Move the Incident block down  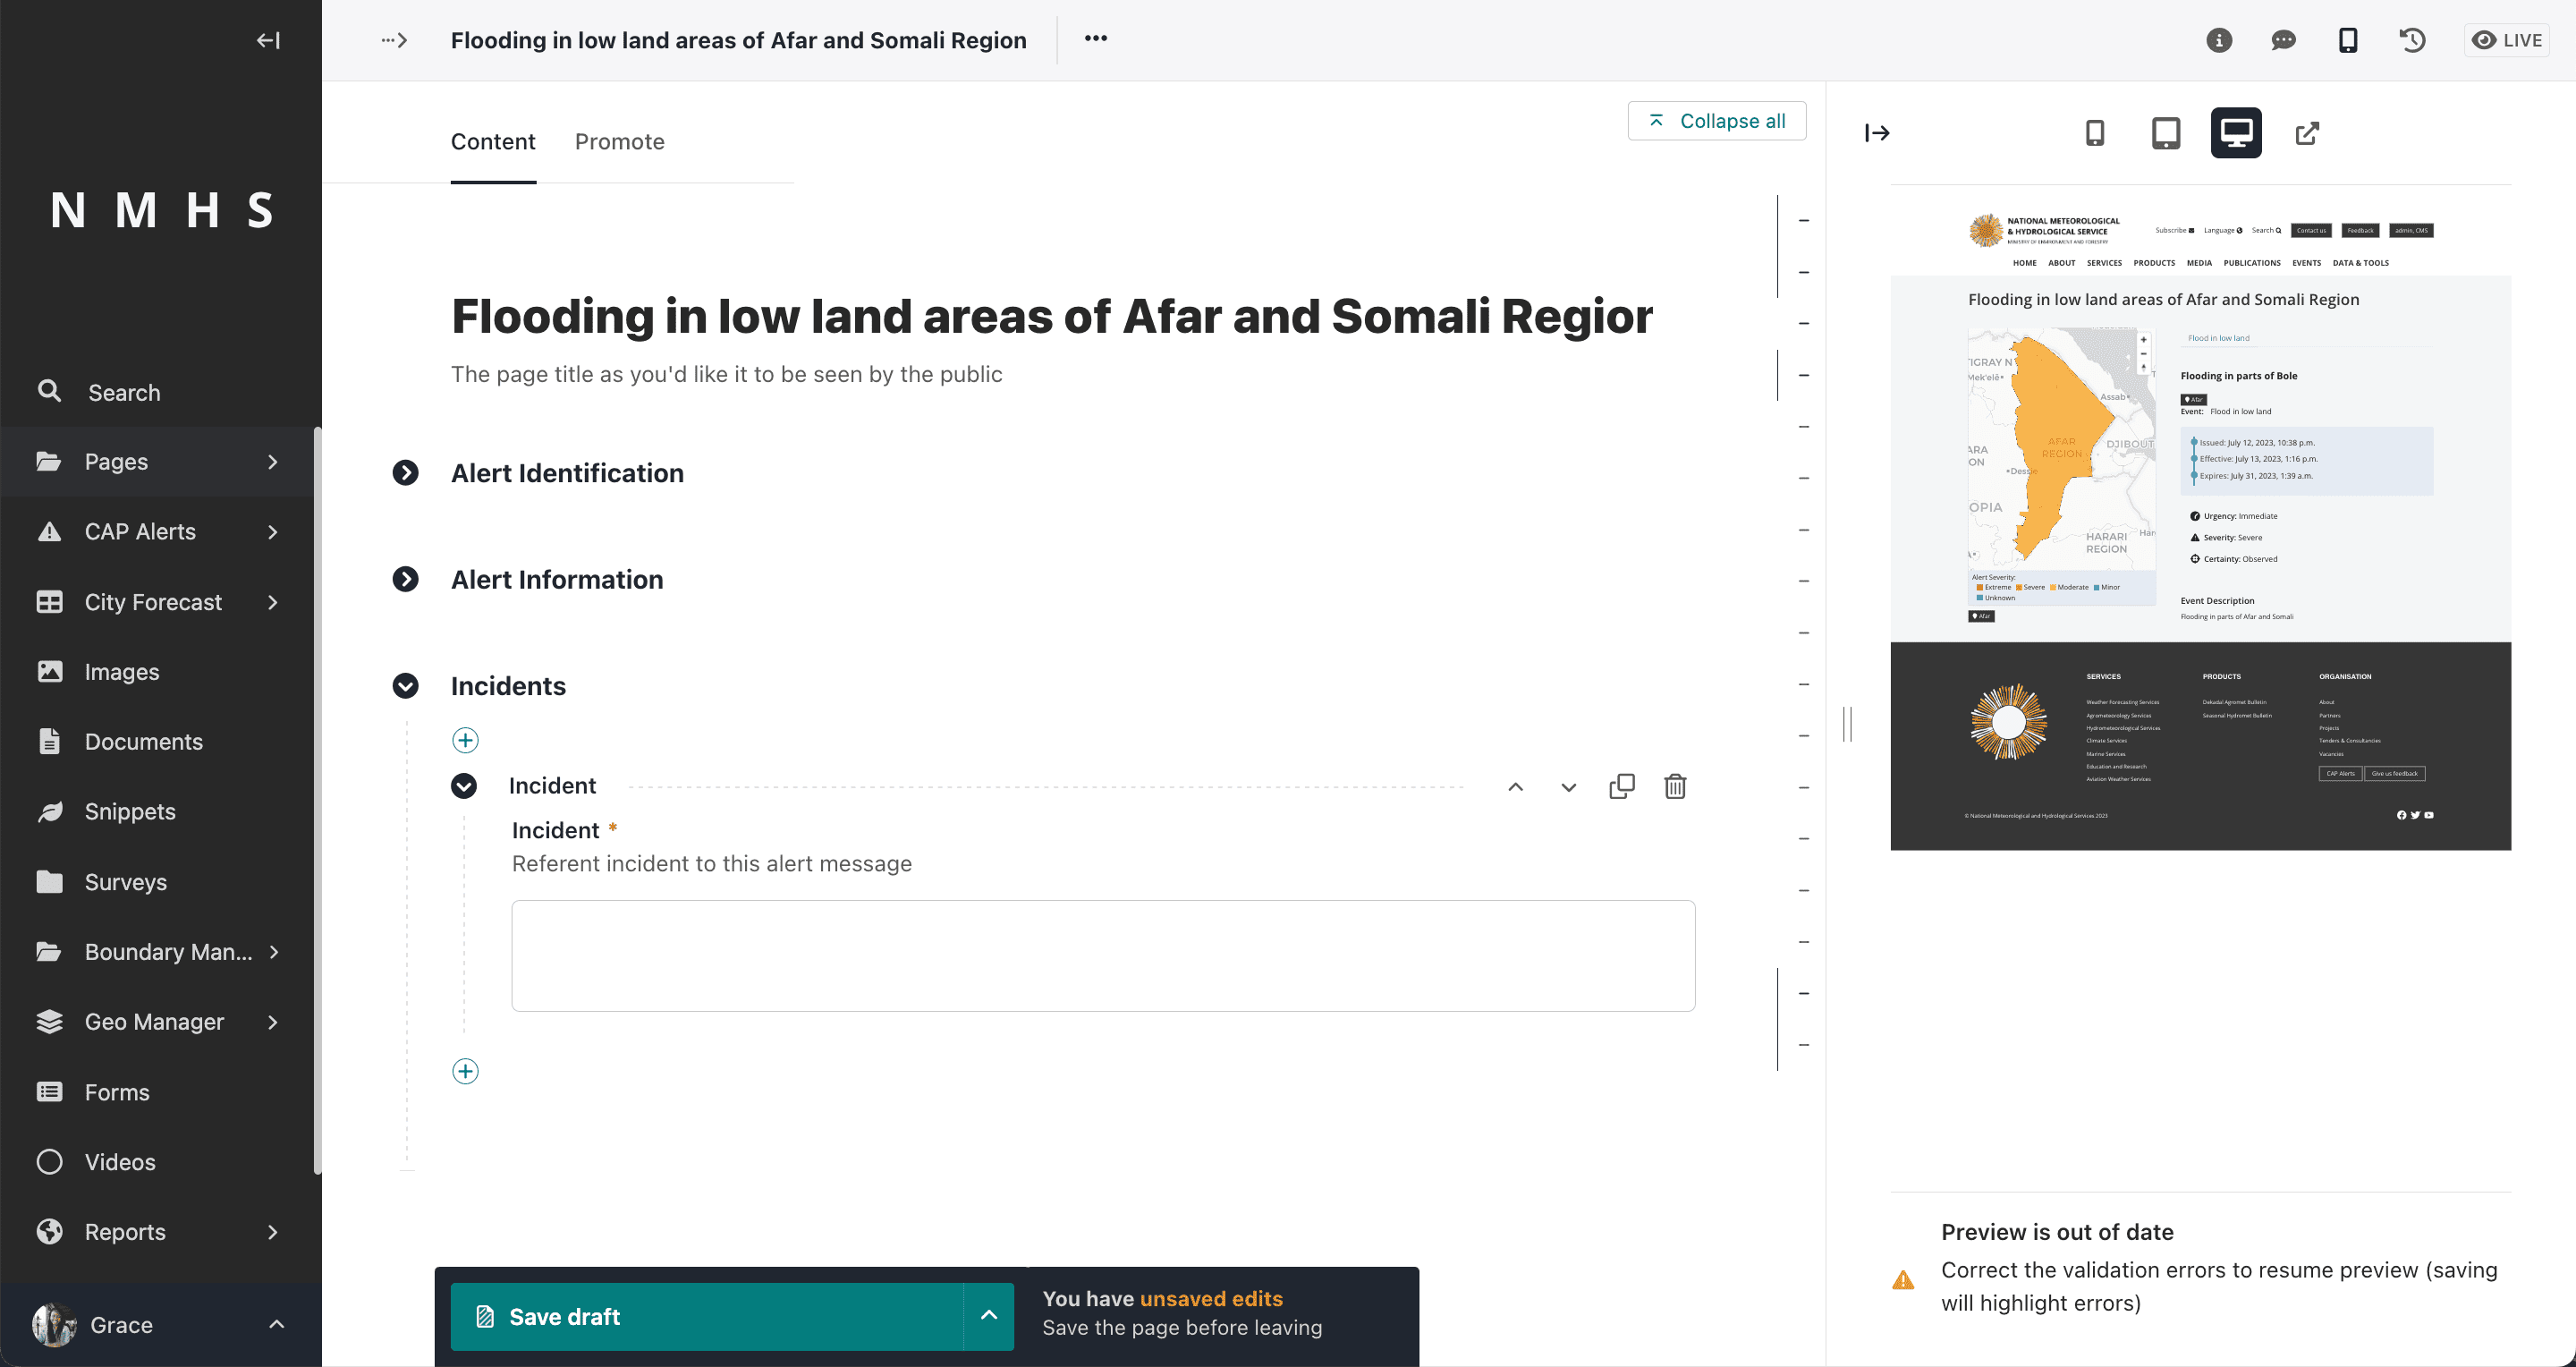[1569, 787]
